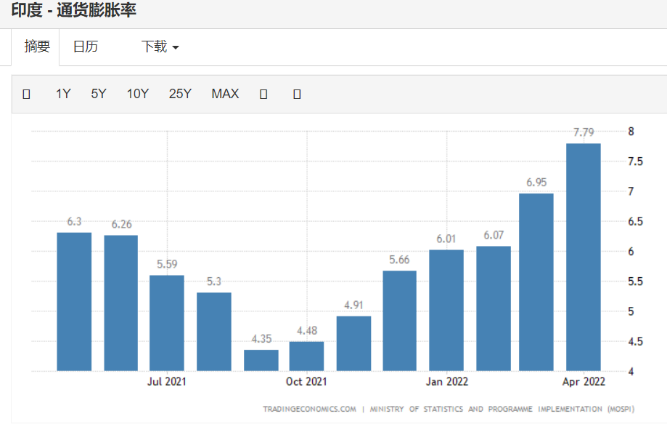The width and height of the screenshot is (668, 435).
Task: Click the Oct 2021 axis label
Action: click(x=306, y=381)
